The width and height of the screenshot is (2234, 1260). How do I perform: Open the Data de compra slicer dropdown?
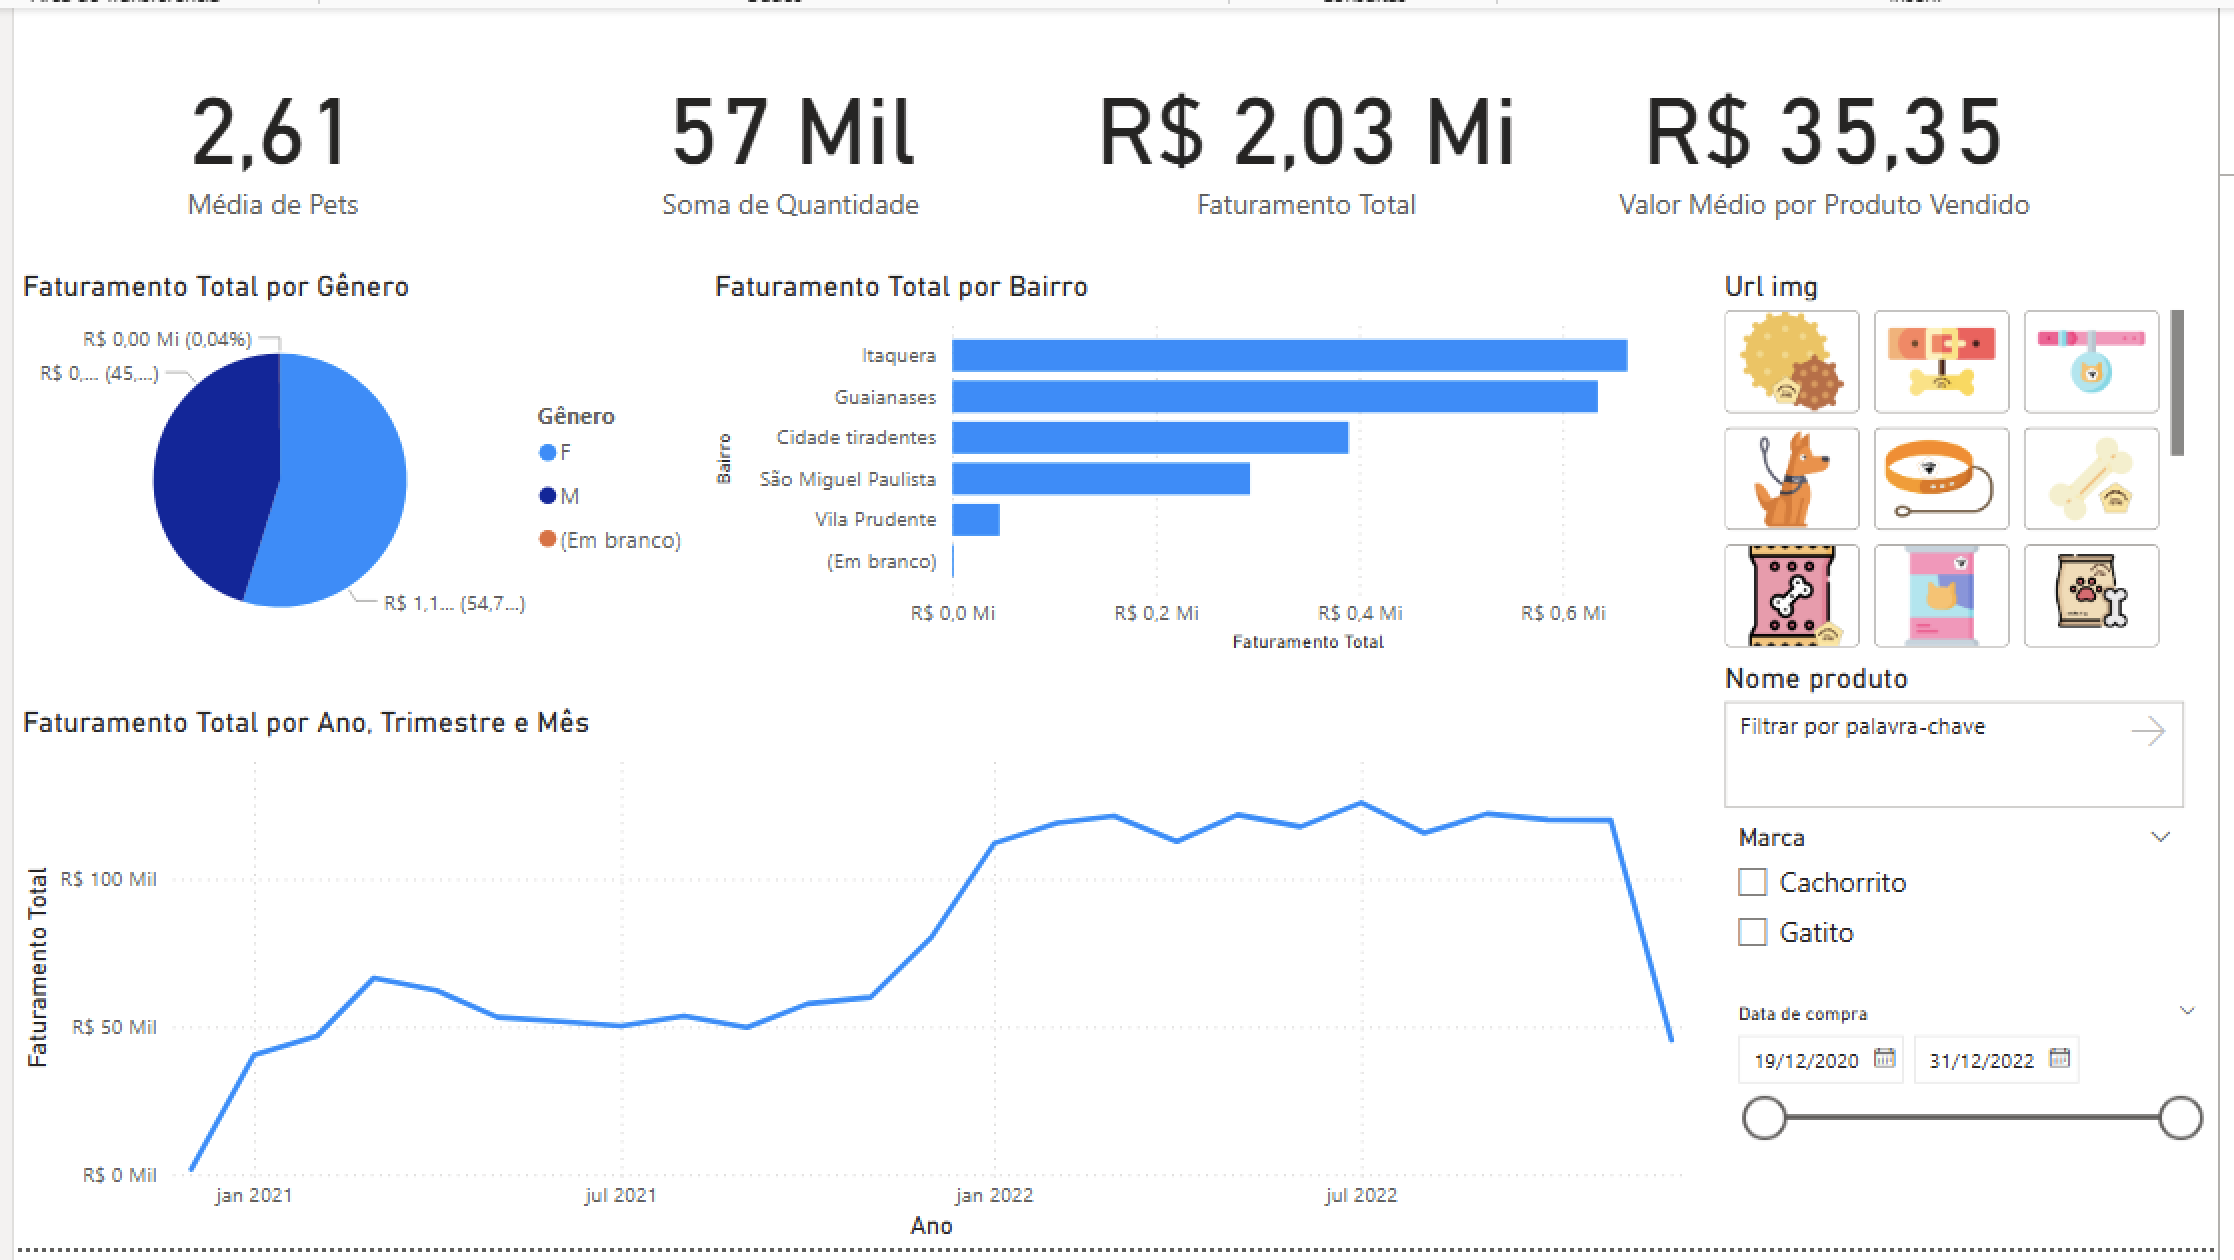pyautogui.click(x=2187, y=1011)
